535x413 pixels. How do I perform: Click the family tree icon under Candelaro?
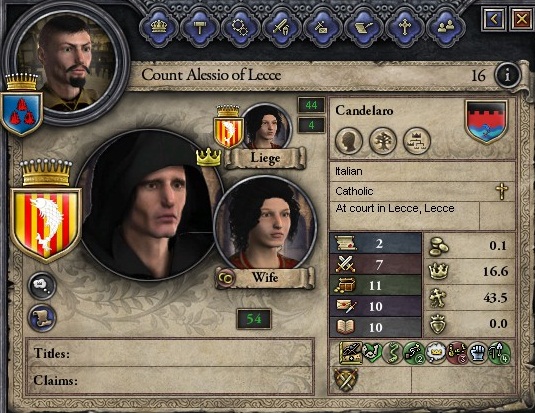(383, 141)
